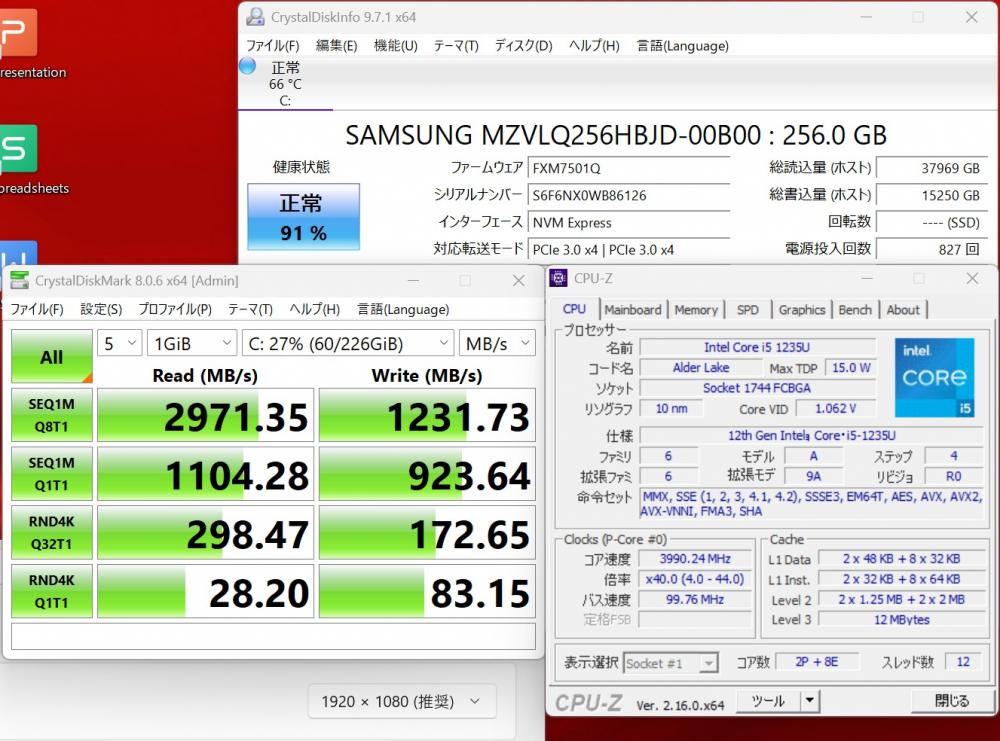Open the Spreadsheets desktop shortcut icon

18,149
